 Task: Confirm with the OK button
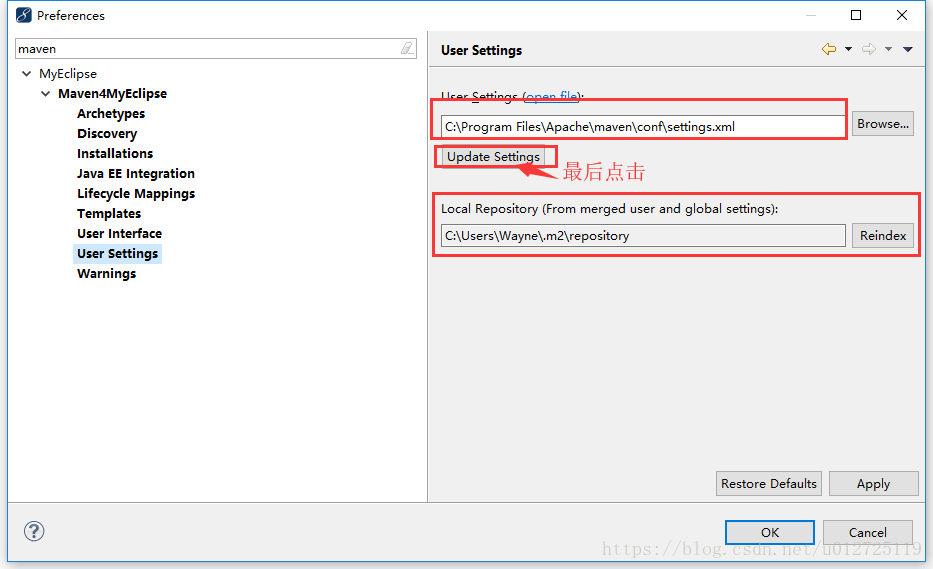click(770, 532)
